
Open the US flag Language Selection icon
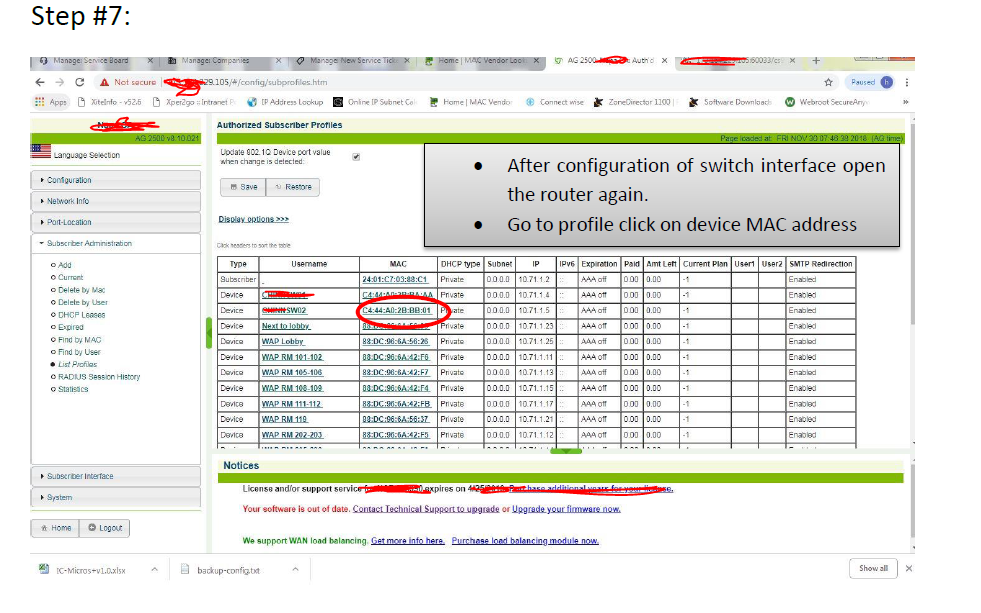click(41, 153)
